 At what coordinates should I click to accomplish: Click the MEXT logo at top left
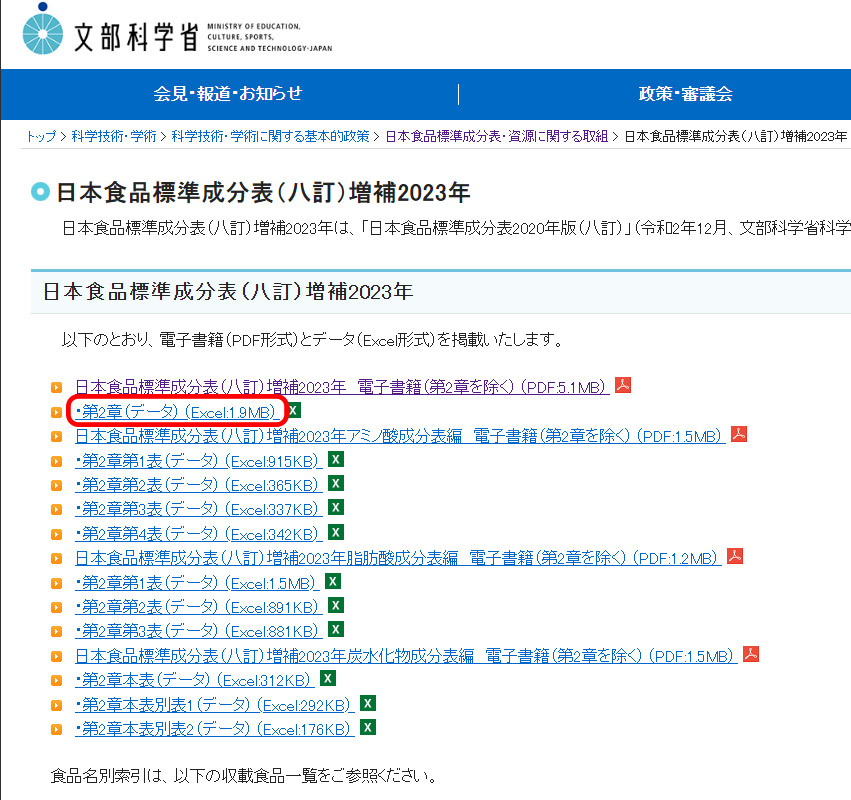tap(177, 30)
